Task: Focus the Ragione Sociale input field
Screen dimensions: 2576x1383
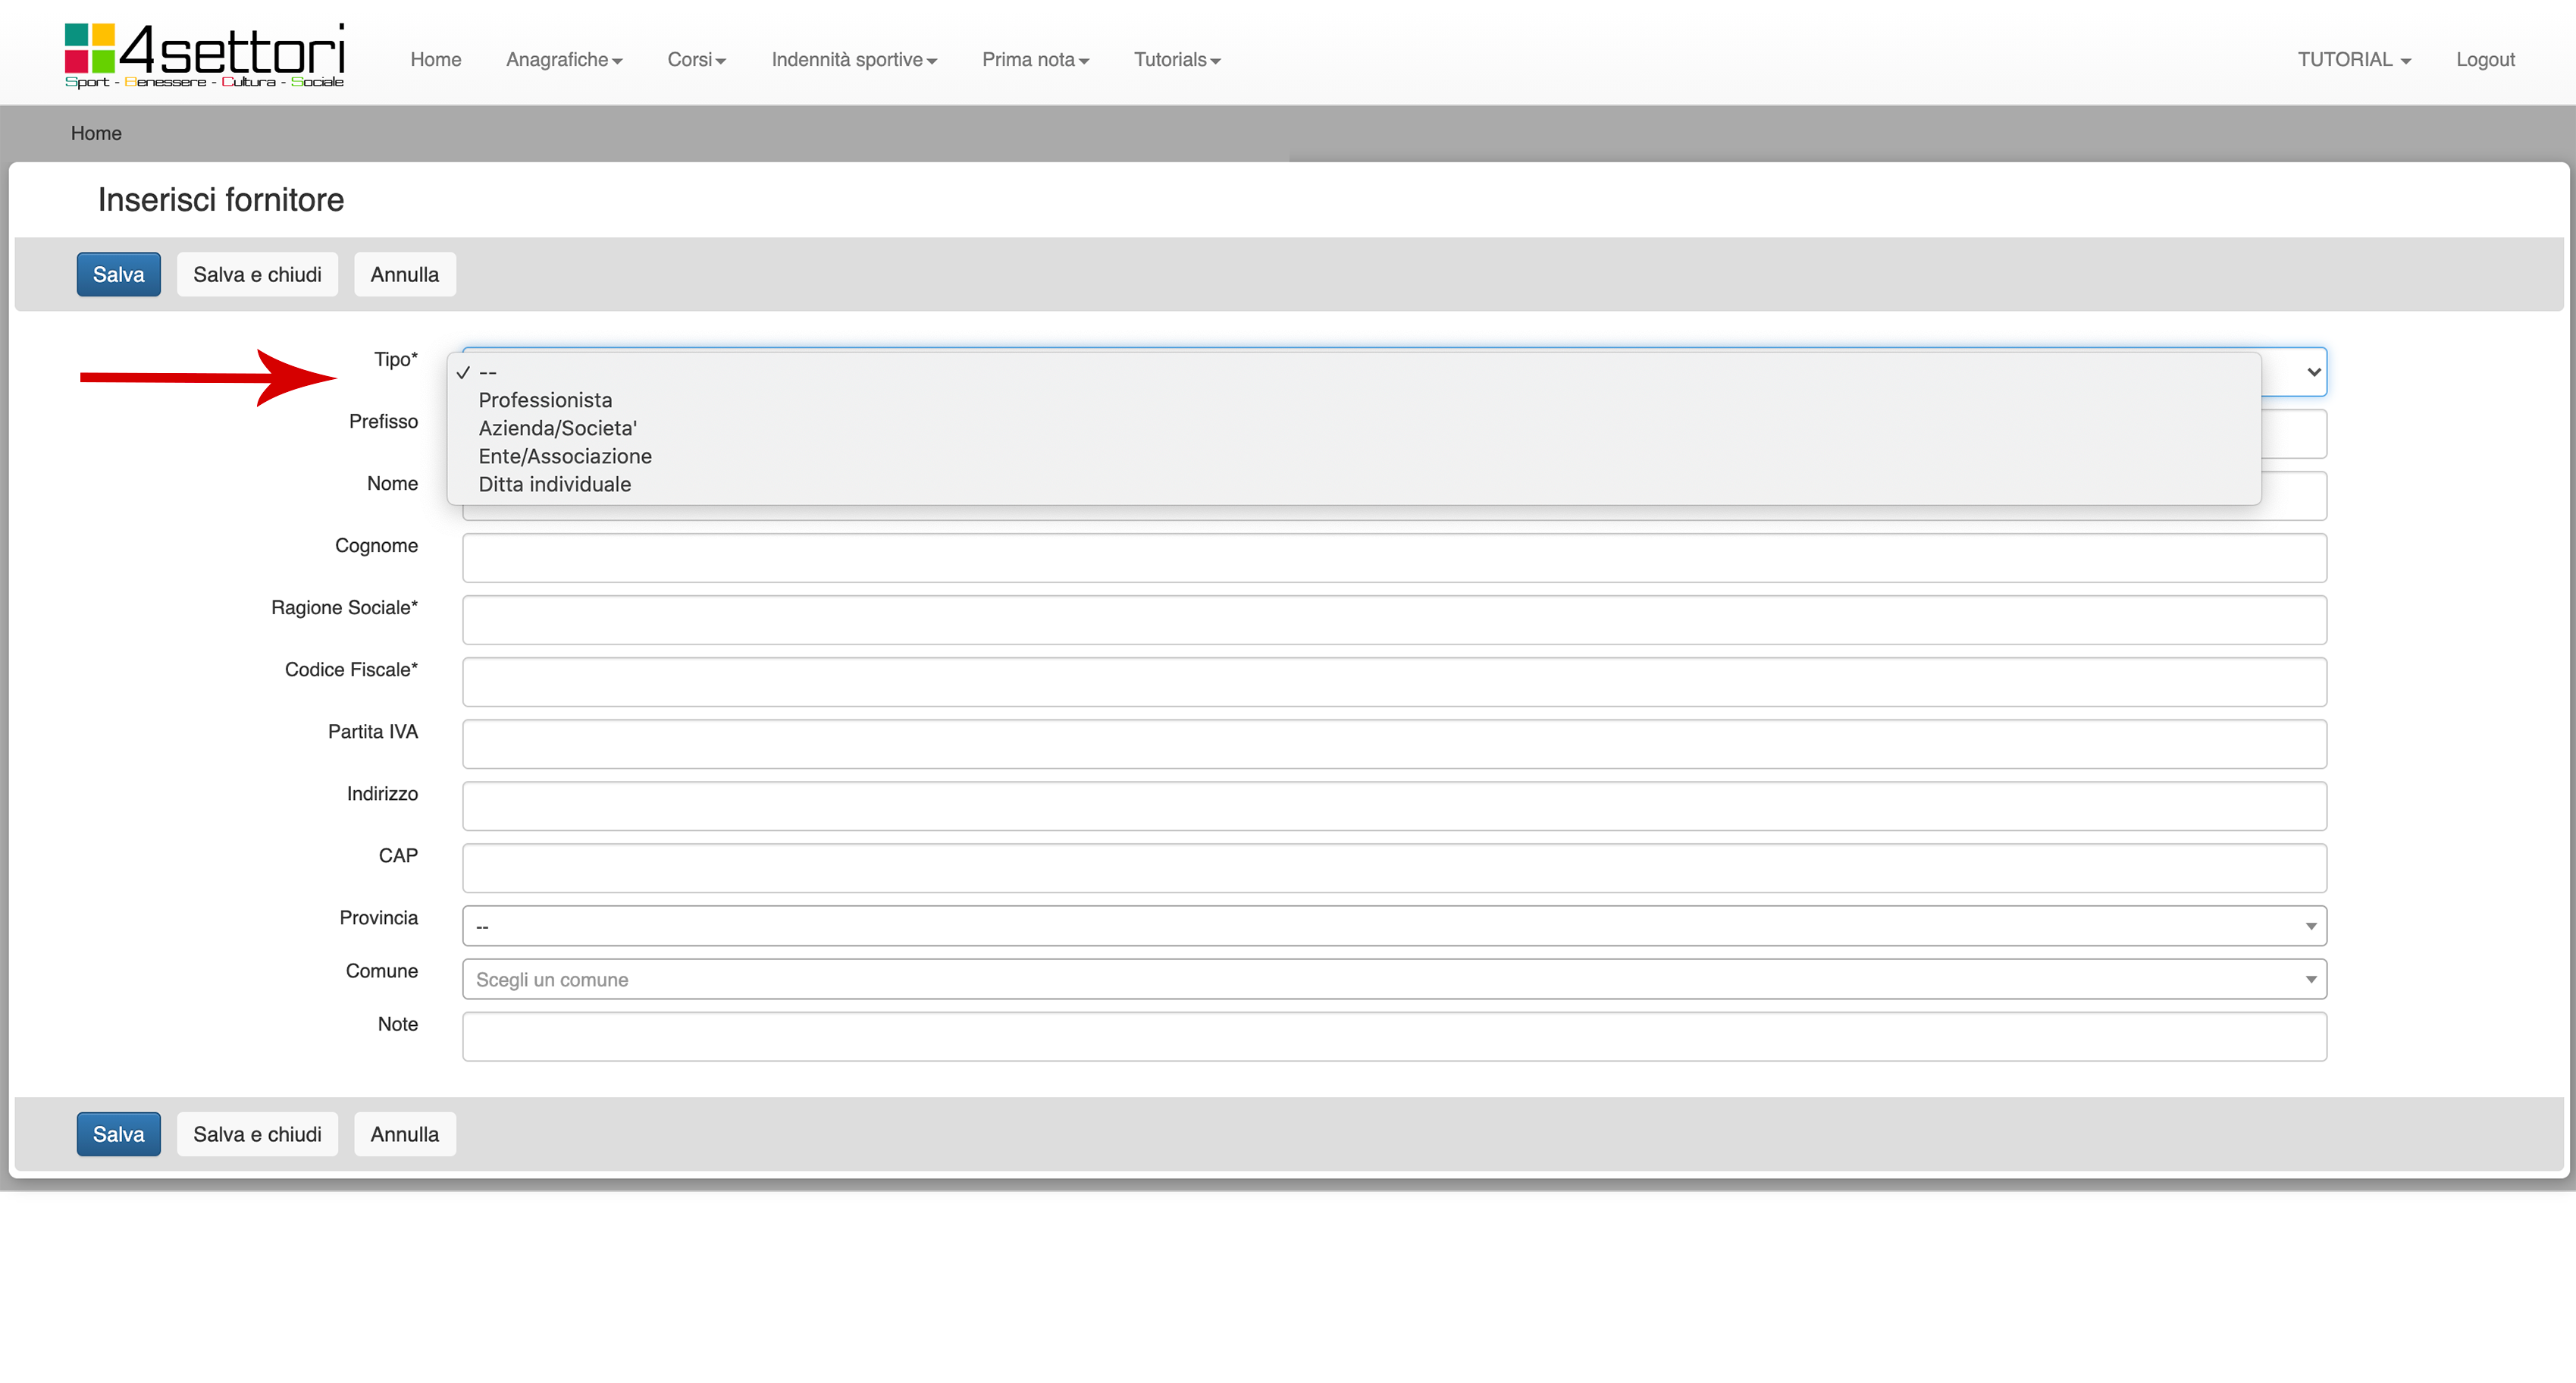Action: [x=1393, y=620]
